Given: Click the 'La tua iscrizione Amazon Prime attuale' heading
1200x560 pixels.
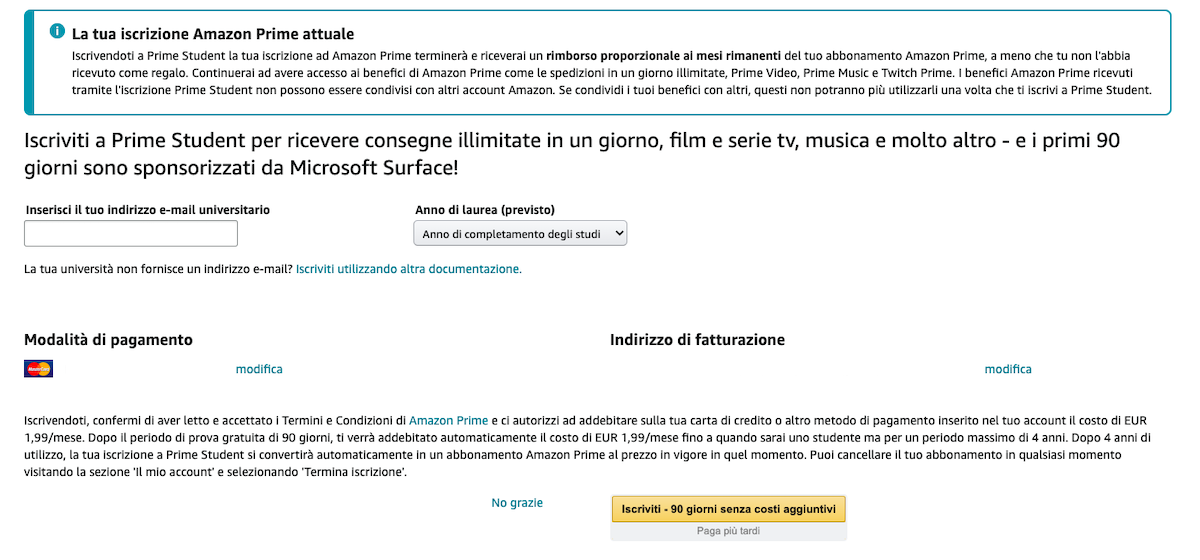Looking at the screenshot, I should pyautogui.click(x=213, y=35).
